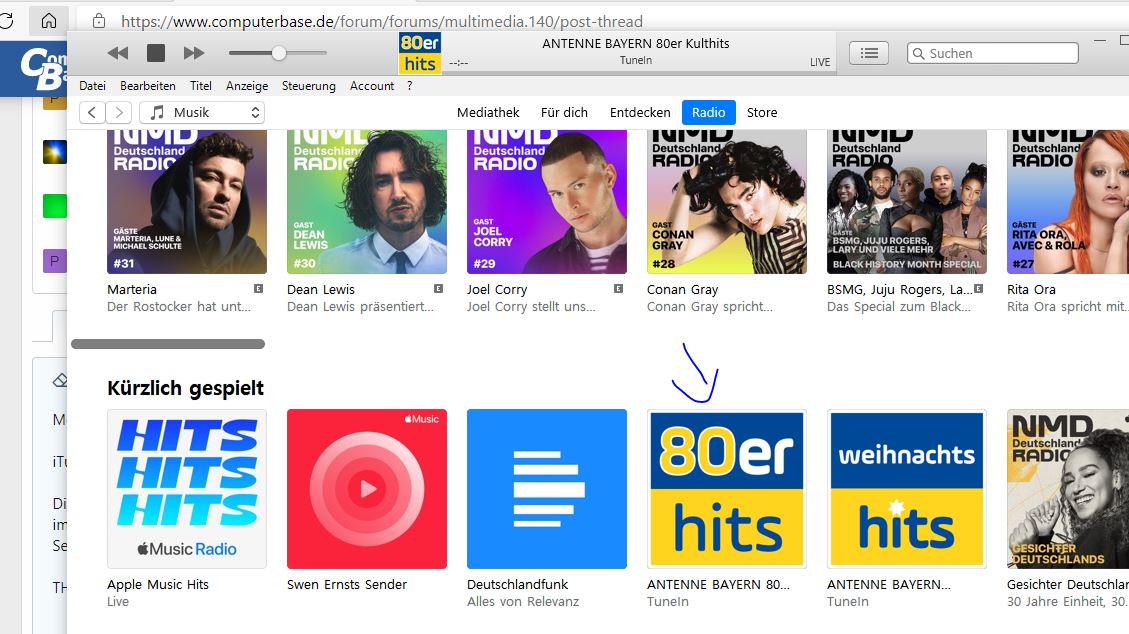The height and width of the screenshot is (634, 1129).
Task: Click the eraser icon in the browser editor
Action: (x=60, y=380)
